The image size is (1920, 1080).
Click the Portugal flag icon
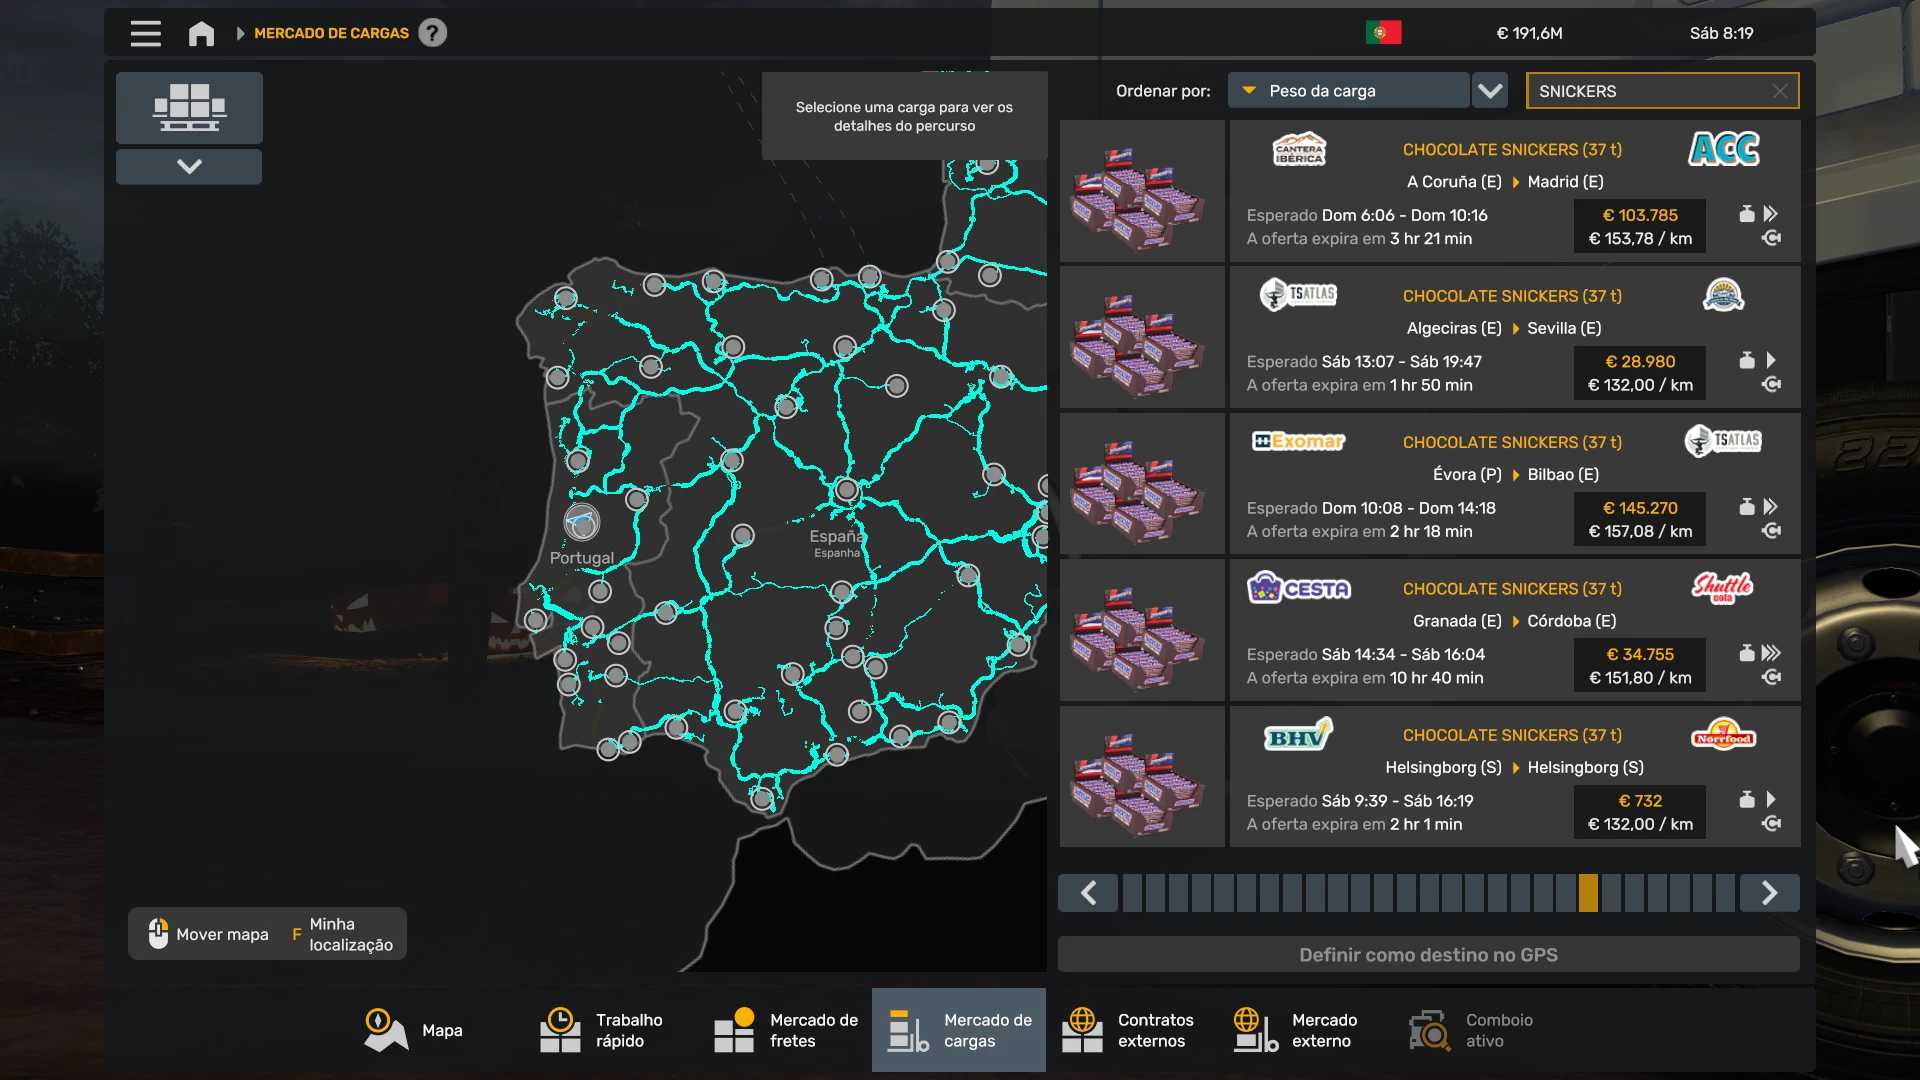[1383, 33]
